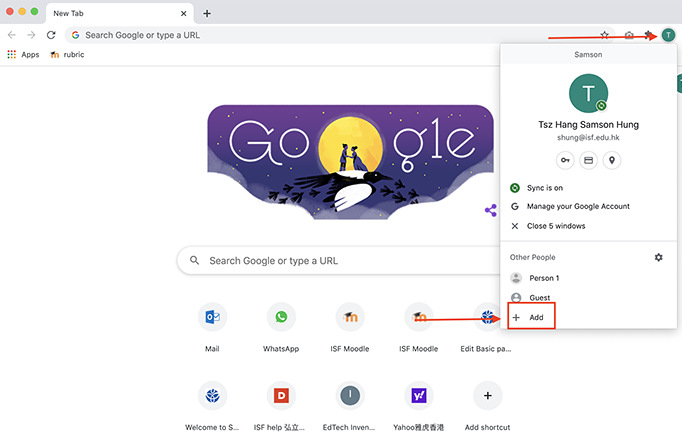
Task: Open the Edit Basic pa... shortcut
Action: (486, 327)
